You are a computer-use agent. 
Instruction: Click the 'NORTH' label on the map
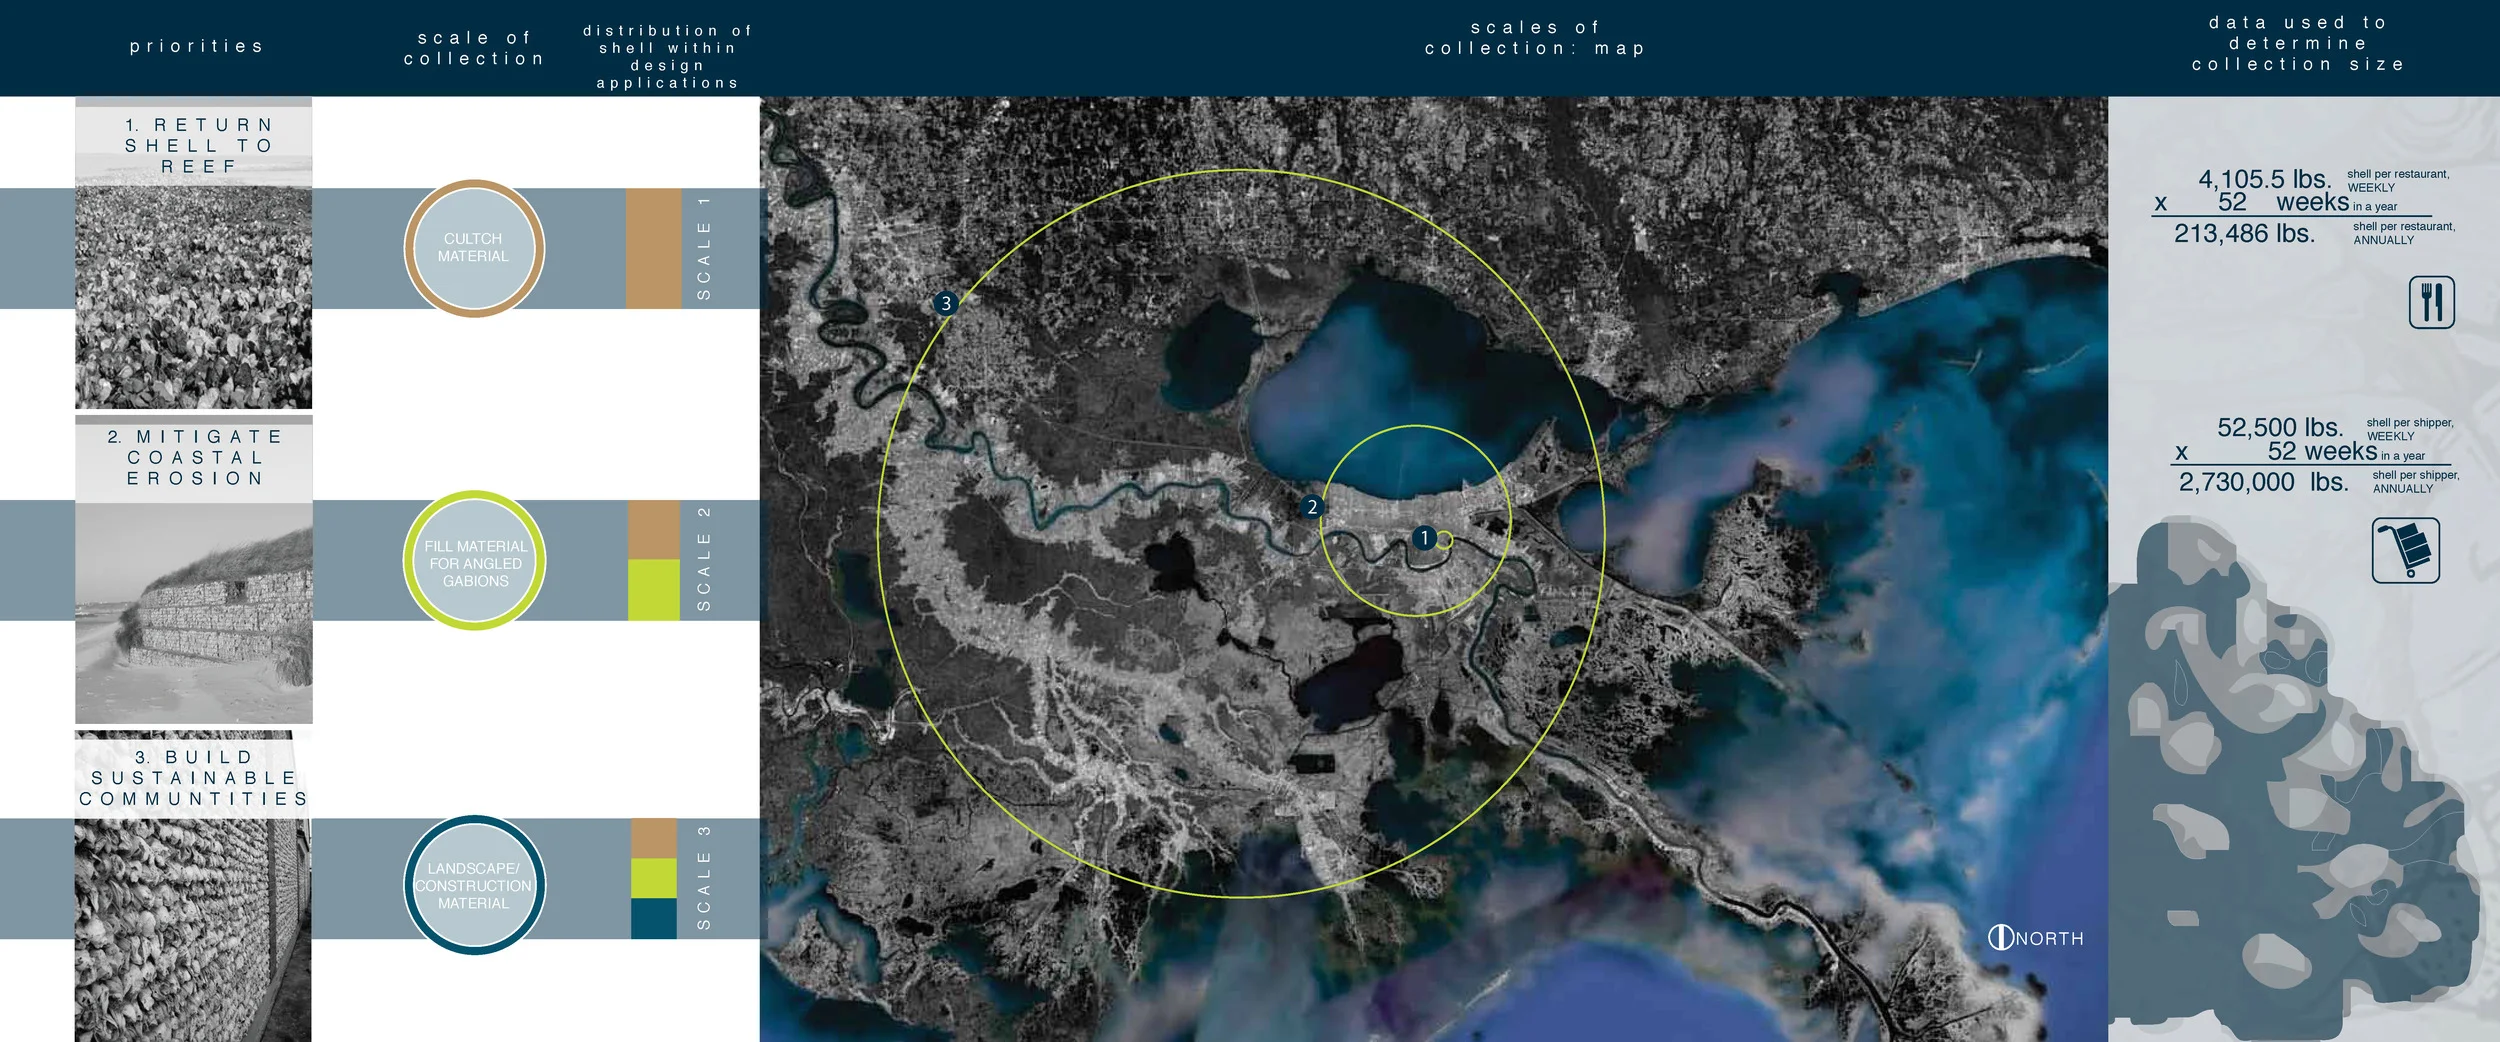coord(2050,939)
